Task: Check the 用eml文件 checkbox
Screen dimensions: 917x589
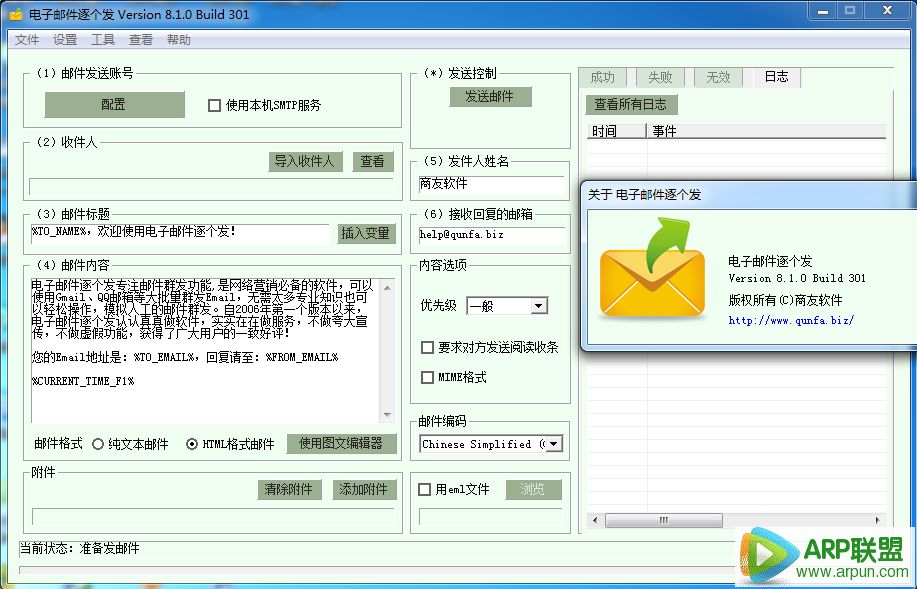Action: (425, 489)
